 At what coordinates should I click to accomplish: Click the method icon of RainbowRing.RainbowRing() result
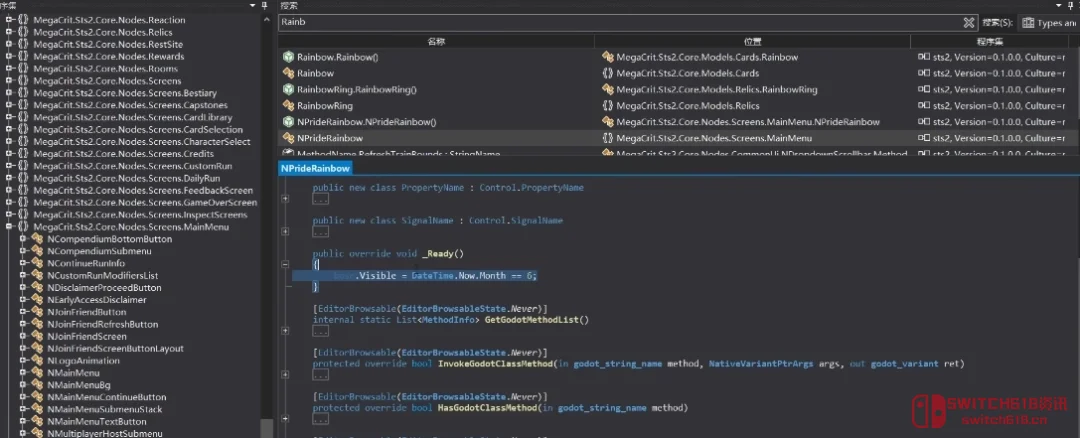point(289,90)
